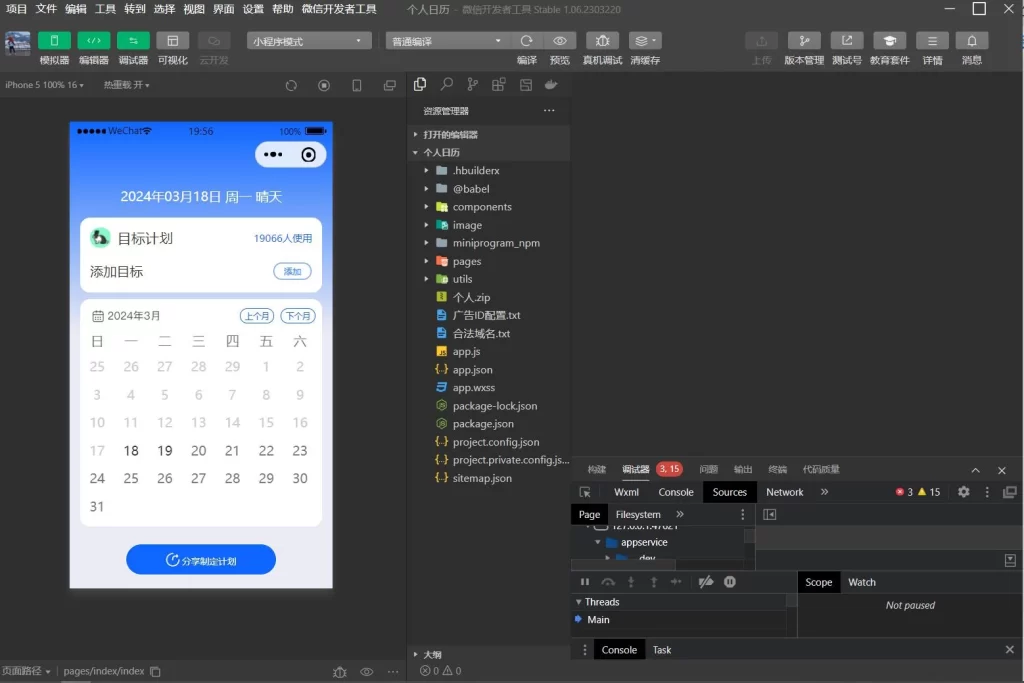Open the 消息 notifications icon

[x=971, y=40]
